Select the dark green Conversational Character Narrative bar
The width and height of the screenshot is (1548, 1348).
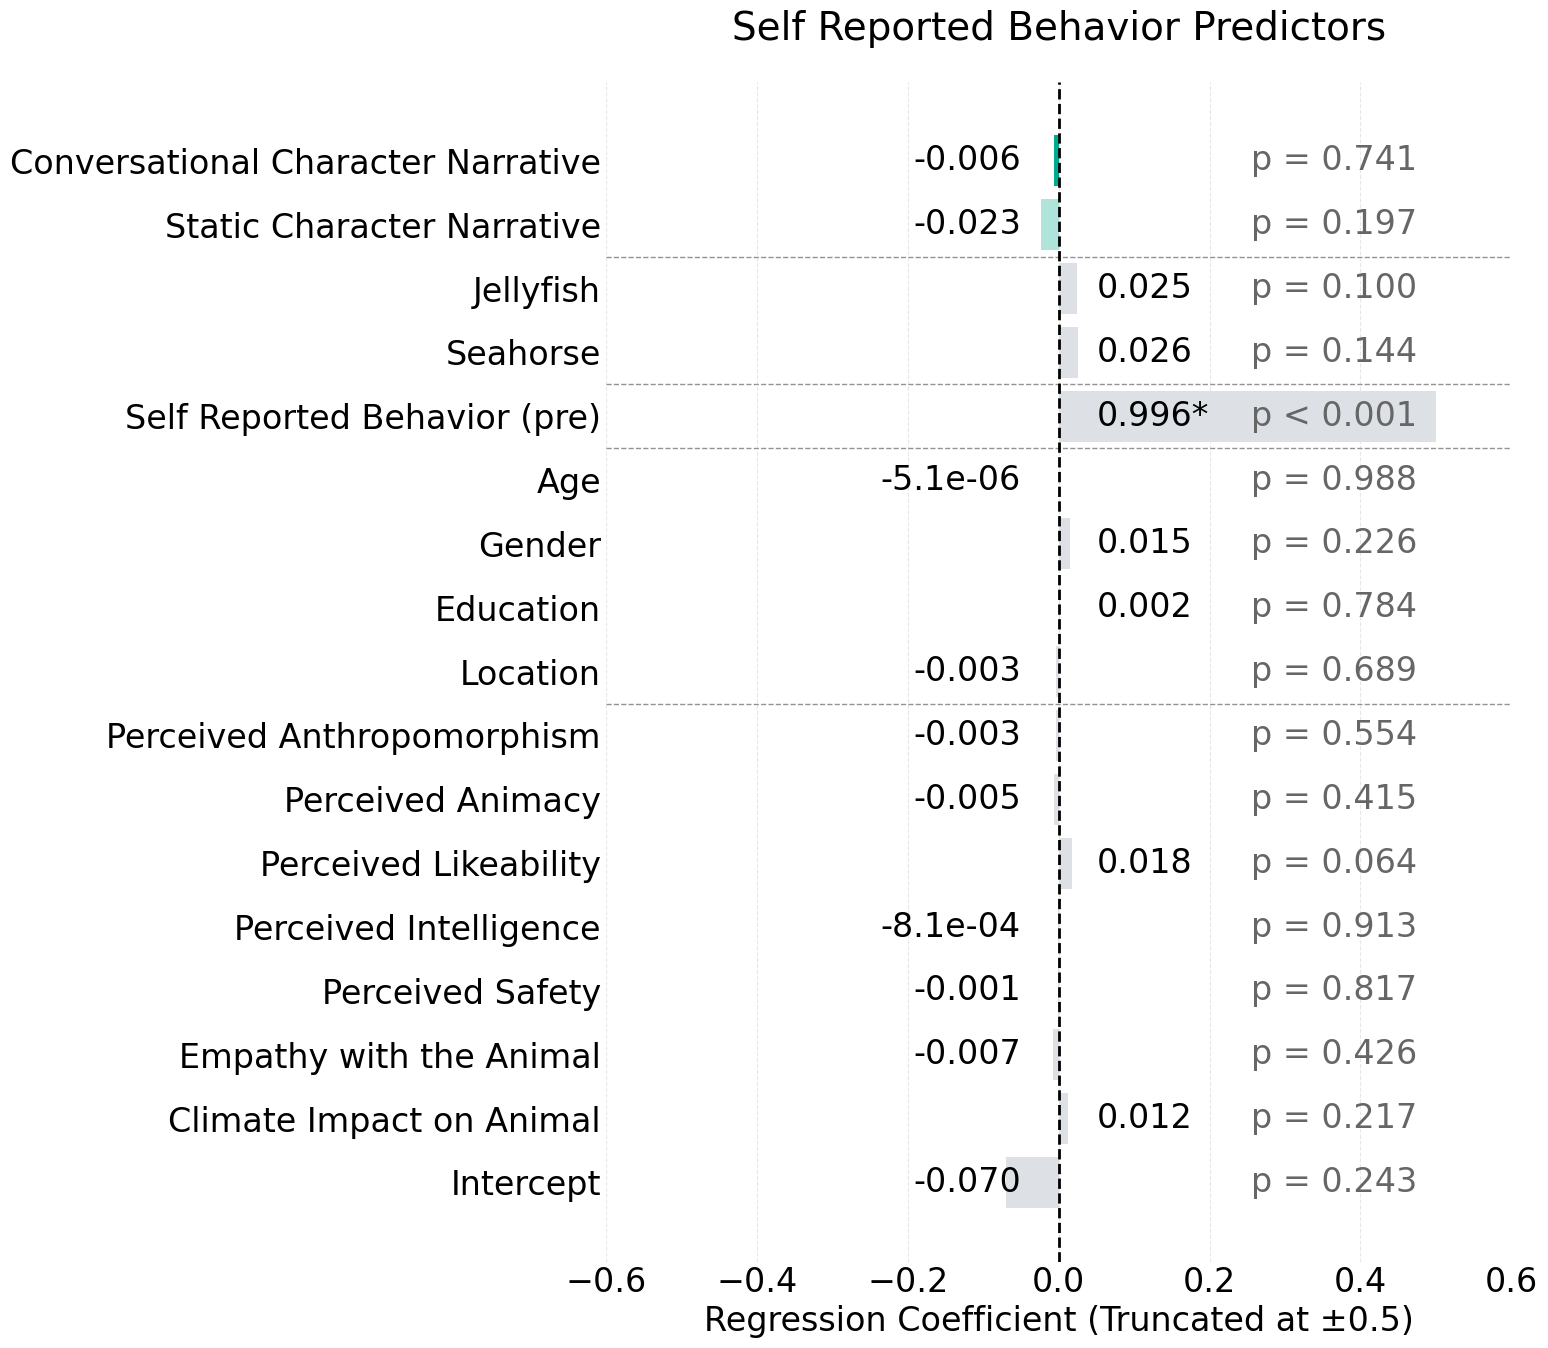click(1056, 160)
